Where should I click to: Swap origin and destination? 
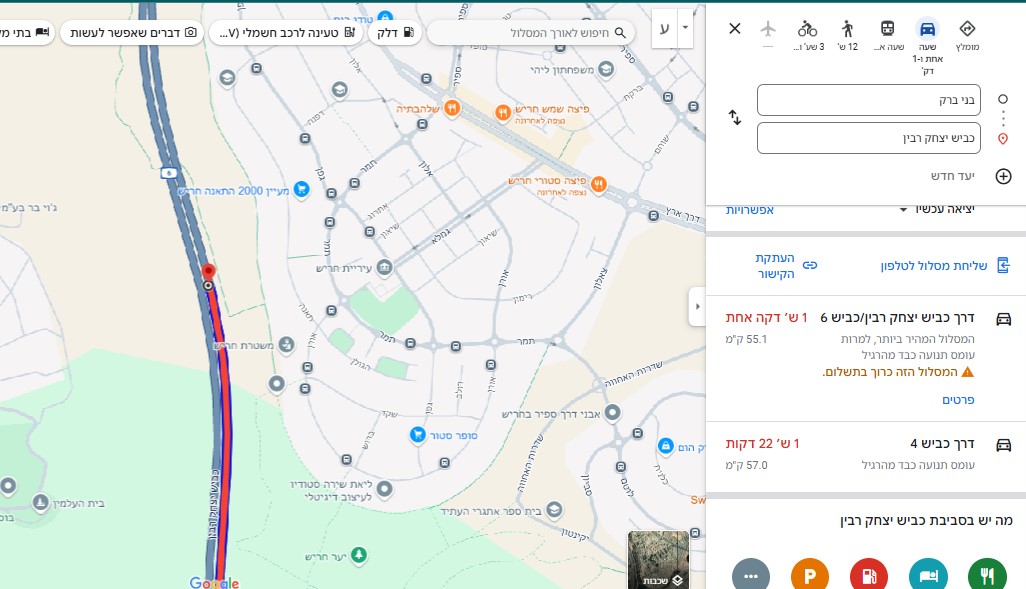[x=735, y=118]
